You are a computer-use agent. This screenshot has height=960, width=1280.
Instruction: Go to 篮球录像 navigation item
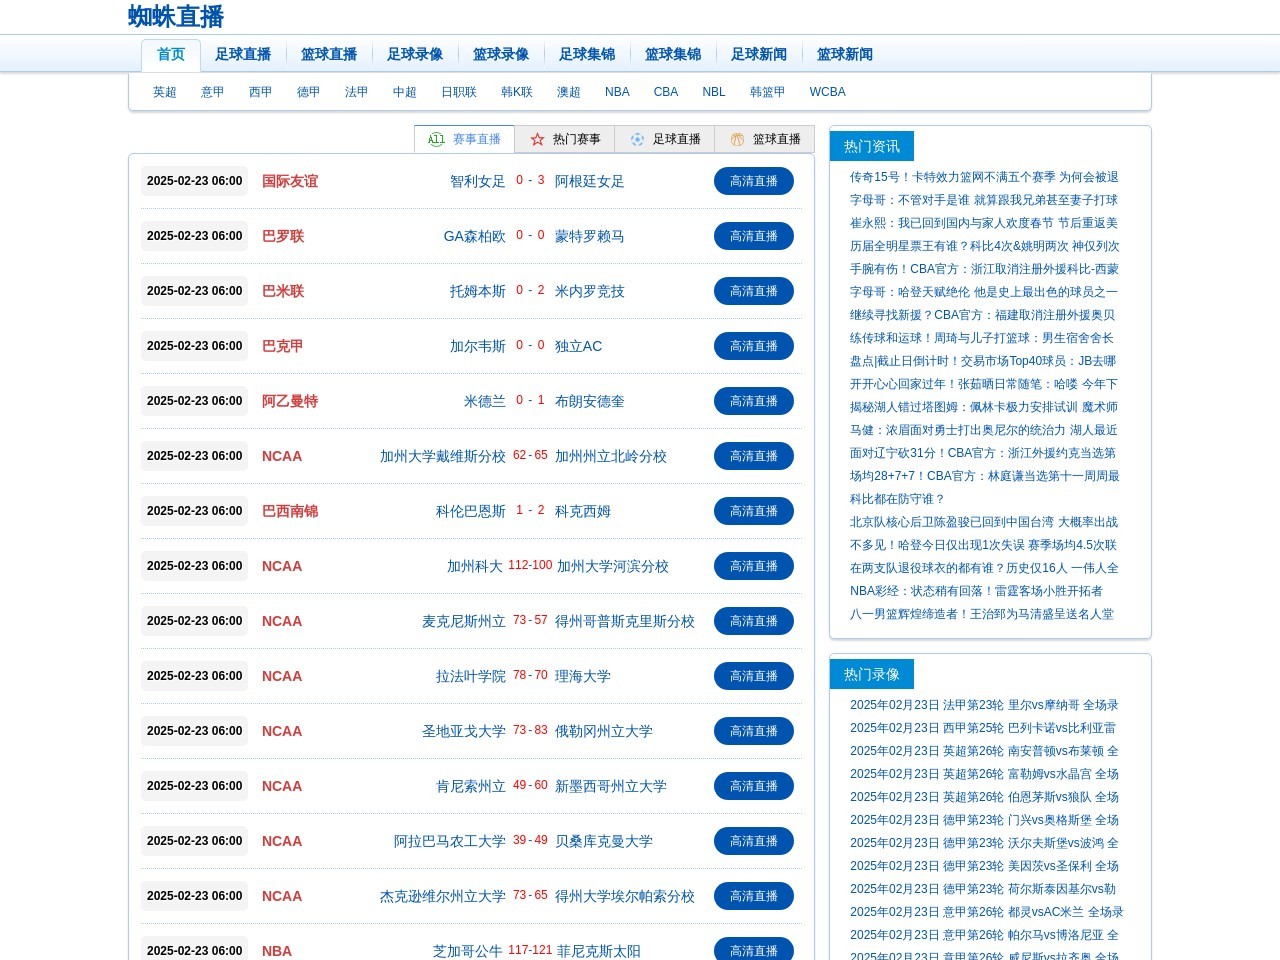click(x=501, y=55)
